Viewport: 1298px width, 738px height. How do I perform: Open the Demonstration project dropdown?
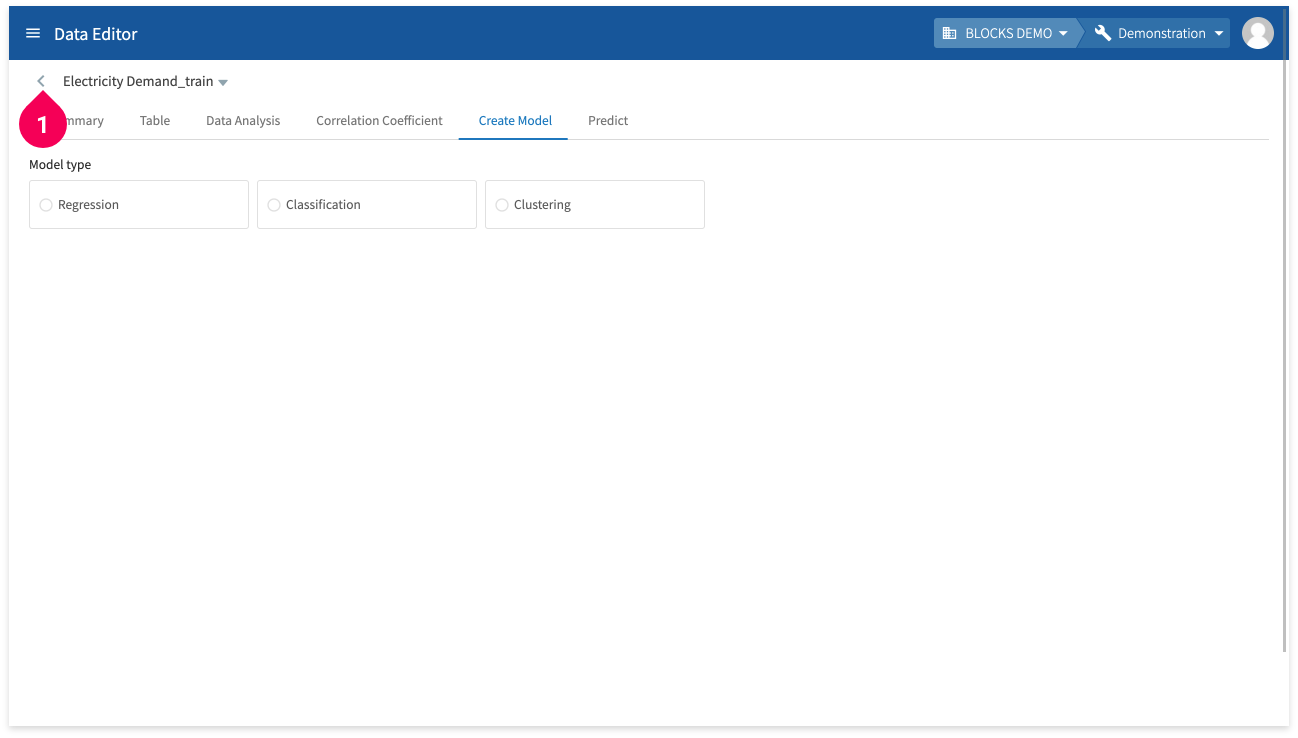[x=1159, y=33]
